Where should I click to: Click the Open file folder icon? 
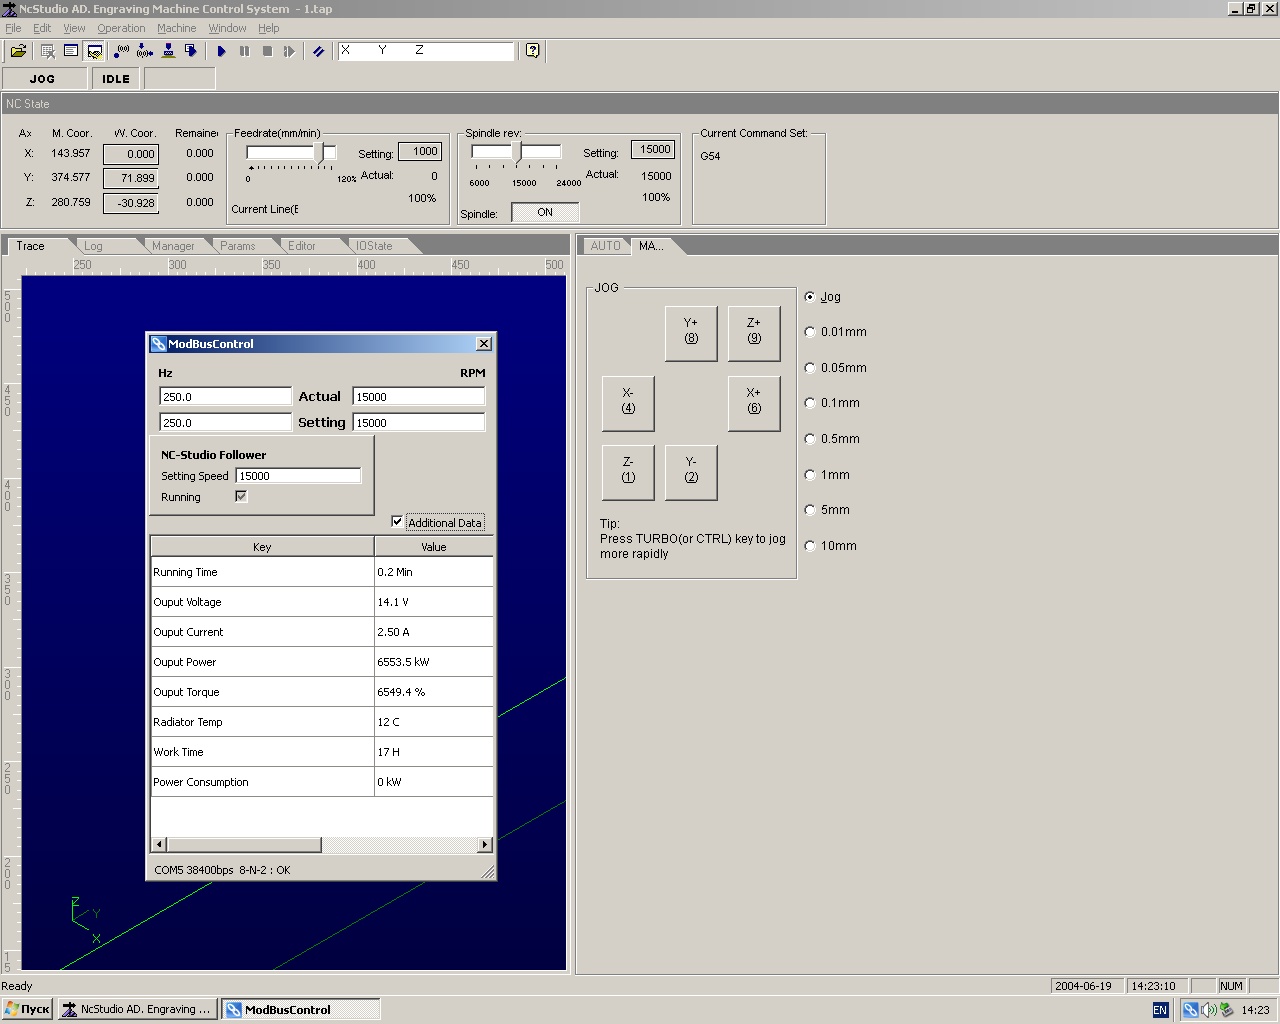[x=18, y=51]
